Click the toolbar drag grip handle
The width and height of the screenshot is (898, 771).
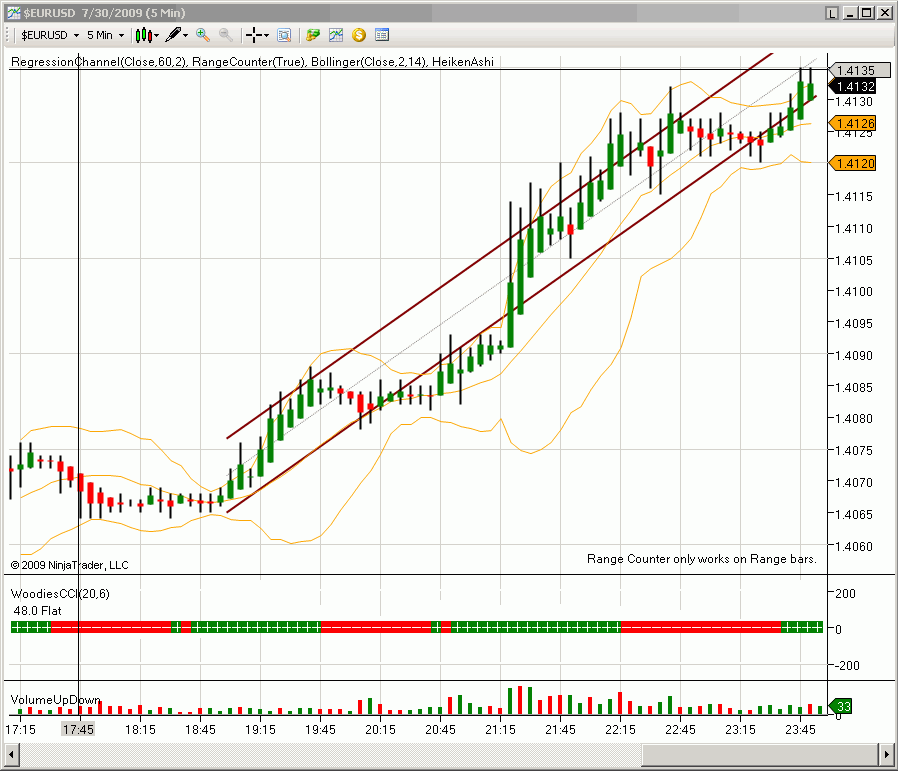point(9,36)
